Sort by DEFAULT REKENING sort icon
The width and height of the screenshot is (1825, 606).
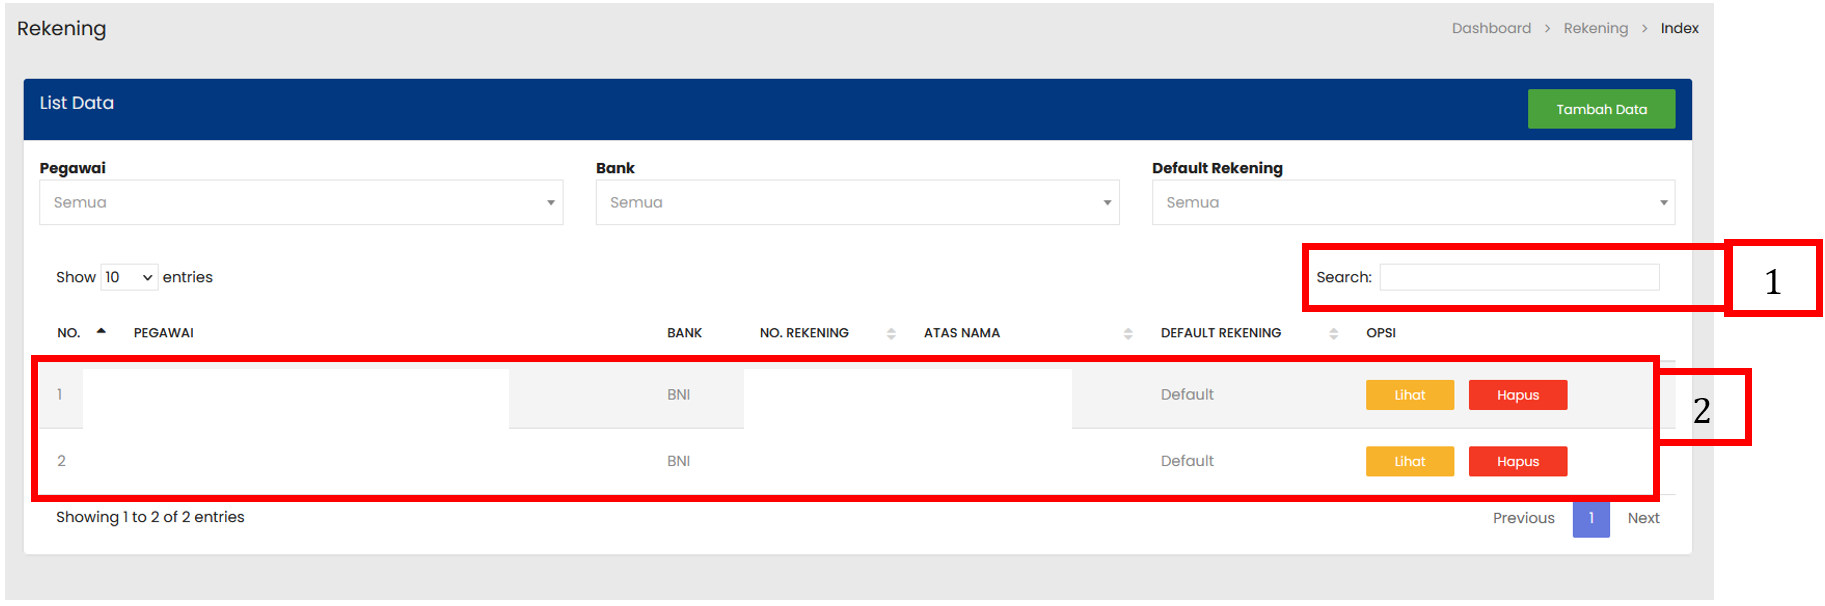pyautogui.click(x=1333, y=333)
